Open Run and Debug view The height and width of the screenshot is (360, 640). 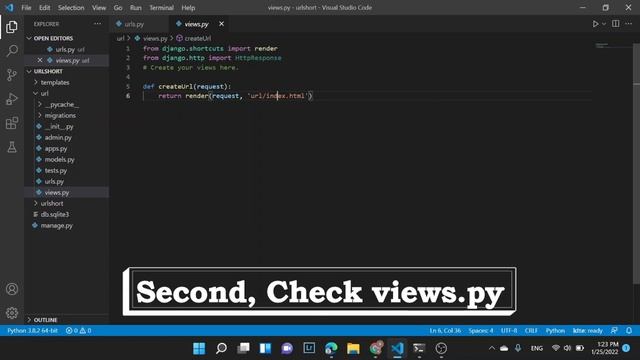12,99
